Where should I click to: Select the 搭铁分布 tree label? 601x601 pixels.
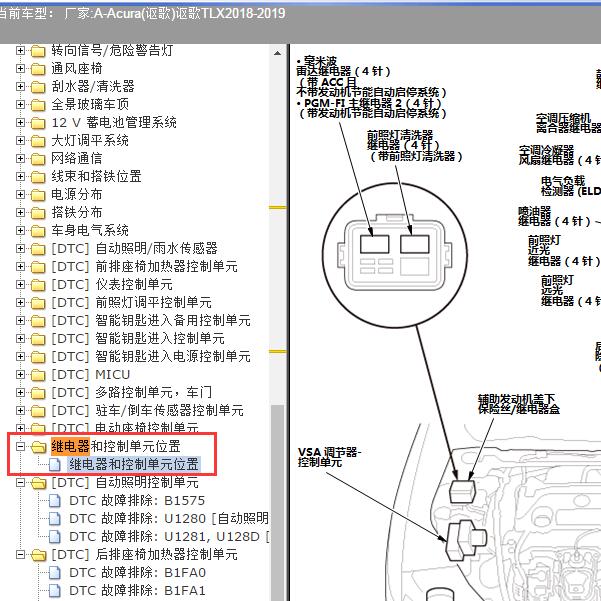(x=77, y=213)
